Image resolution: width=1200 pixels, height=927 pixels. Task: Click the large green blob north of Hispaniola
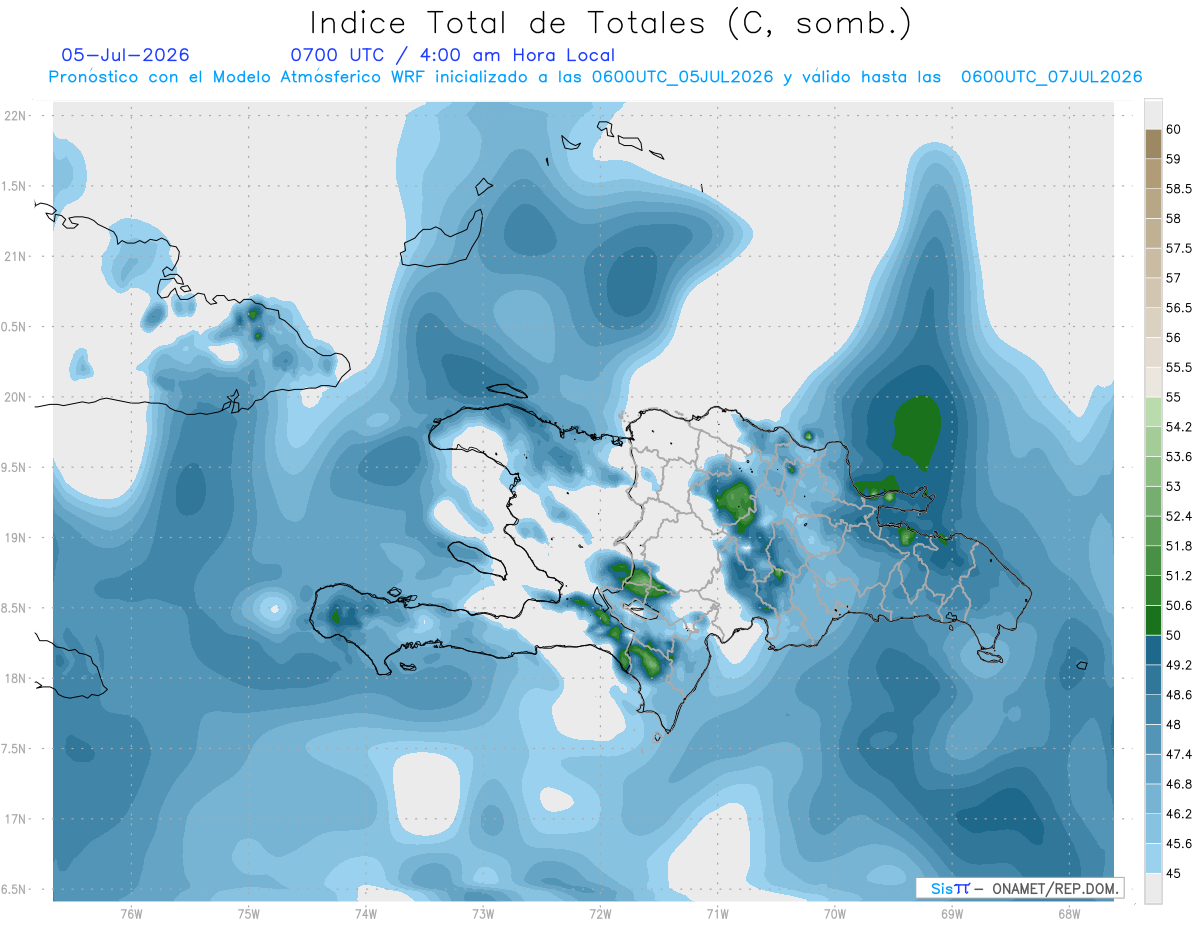[915, 430]
